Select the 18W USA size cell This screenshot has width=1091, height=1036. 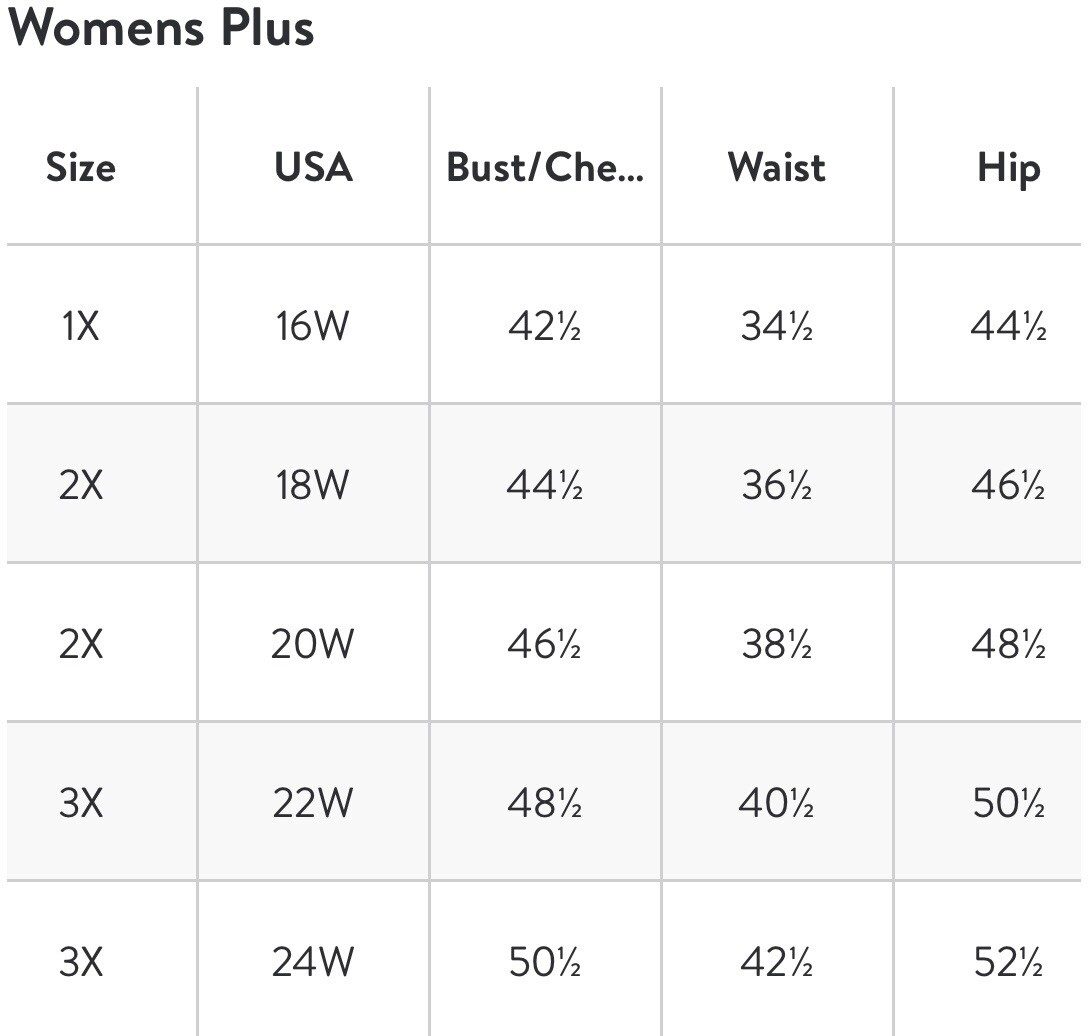(312, 485)
